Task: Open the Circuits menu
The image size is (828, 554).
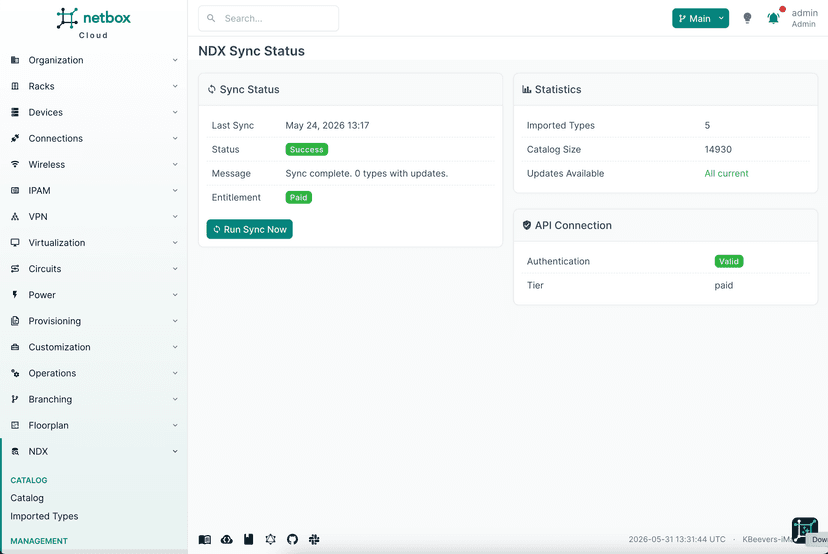Action: pyautogui.click(x=94, y=269)
